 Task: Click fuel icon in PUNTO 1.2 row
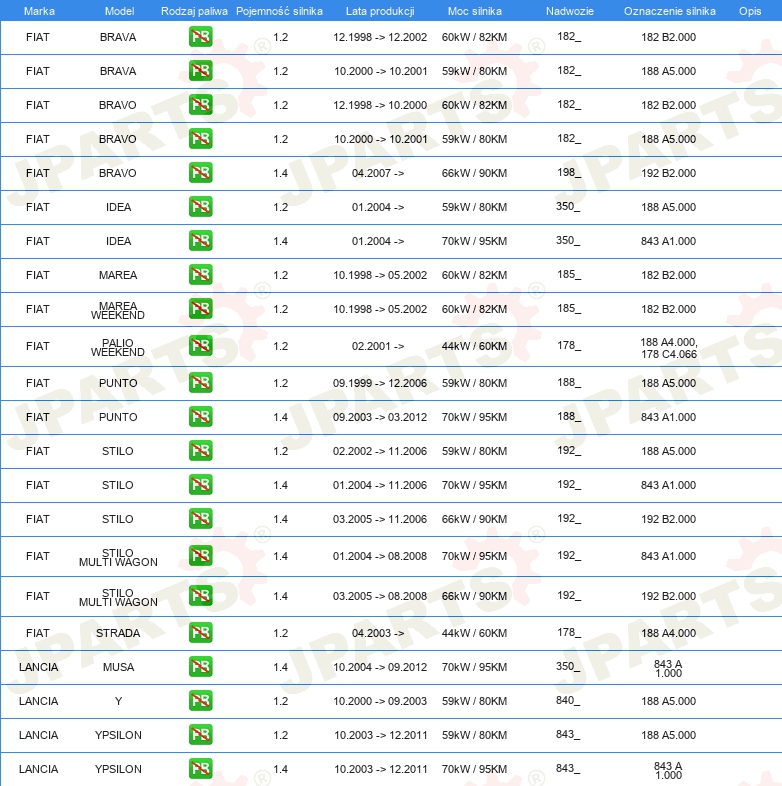coord(201,383)
